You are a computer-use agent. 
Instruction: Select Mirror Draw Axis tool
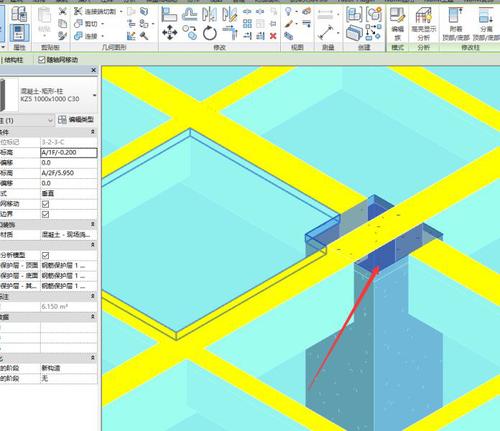click(x=230, y=14)
